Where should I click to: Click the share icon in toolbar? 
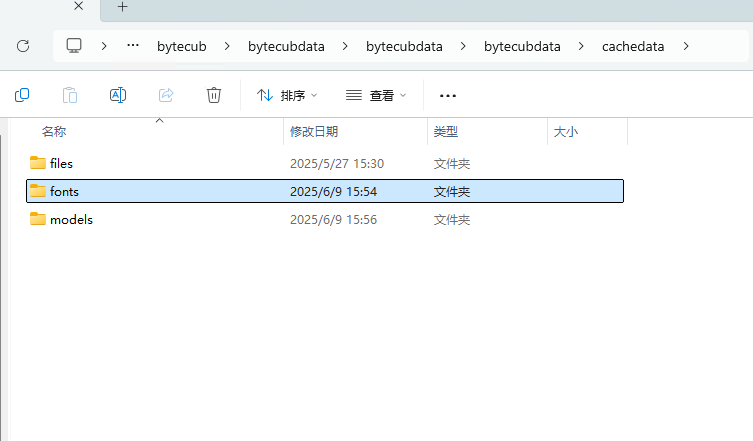click(x=166, y=95)
